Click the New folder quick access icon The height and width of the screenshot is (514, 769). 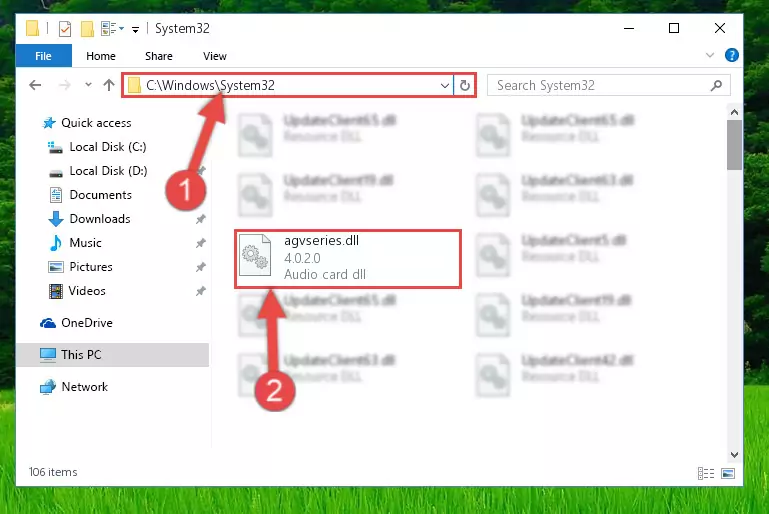tap(87, 28)
